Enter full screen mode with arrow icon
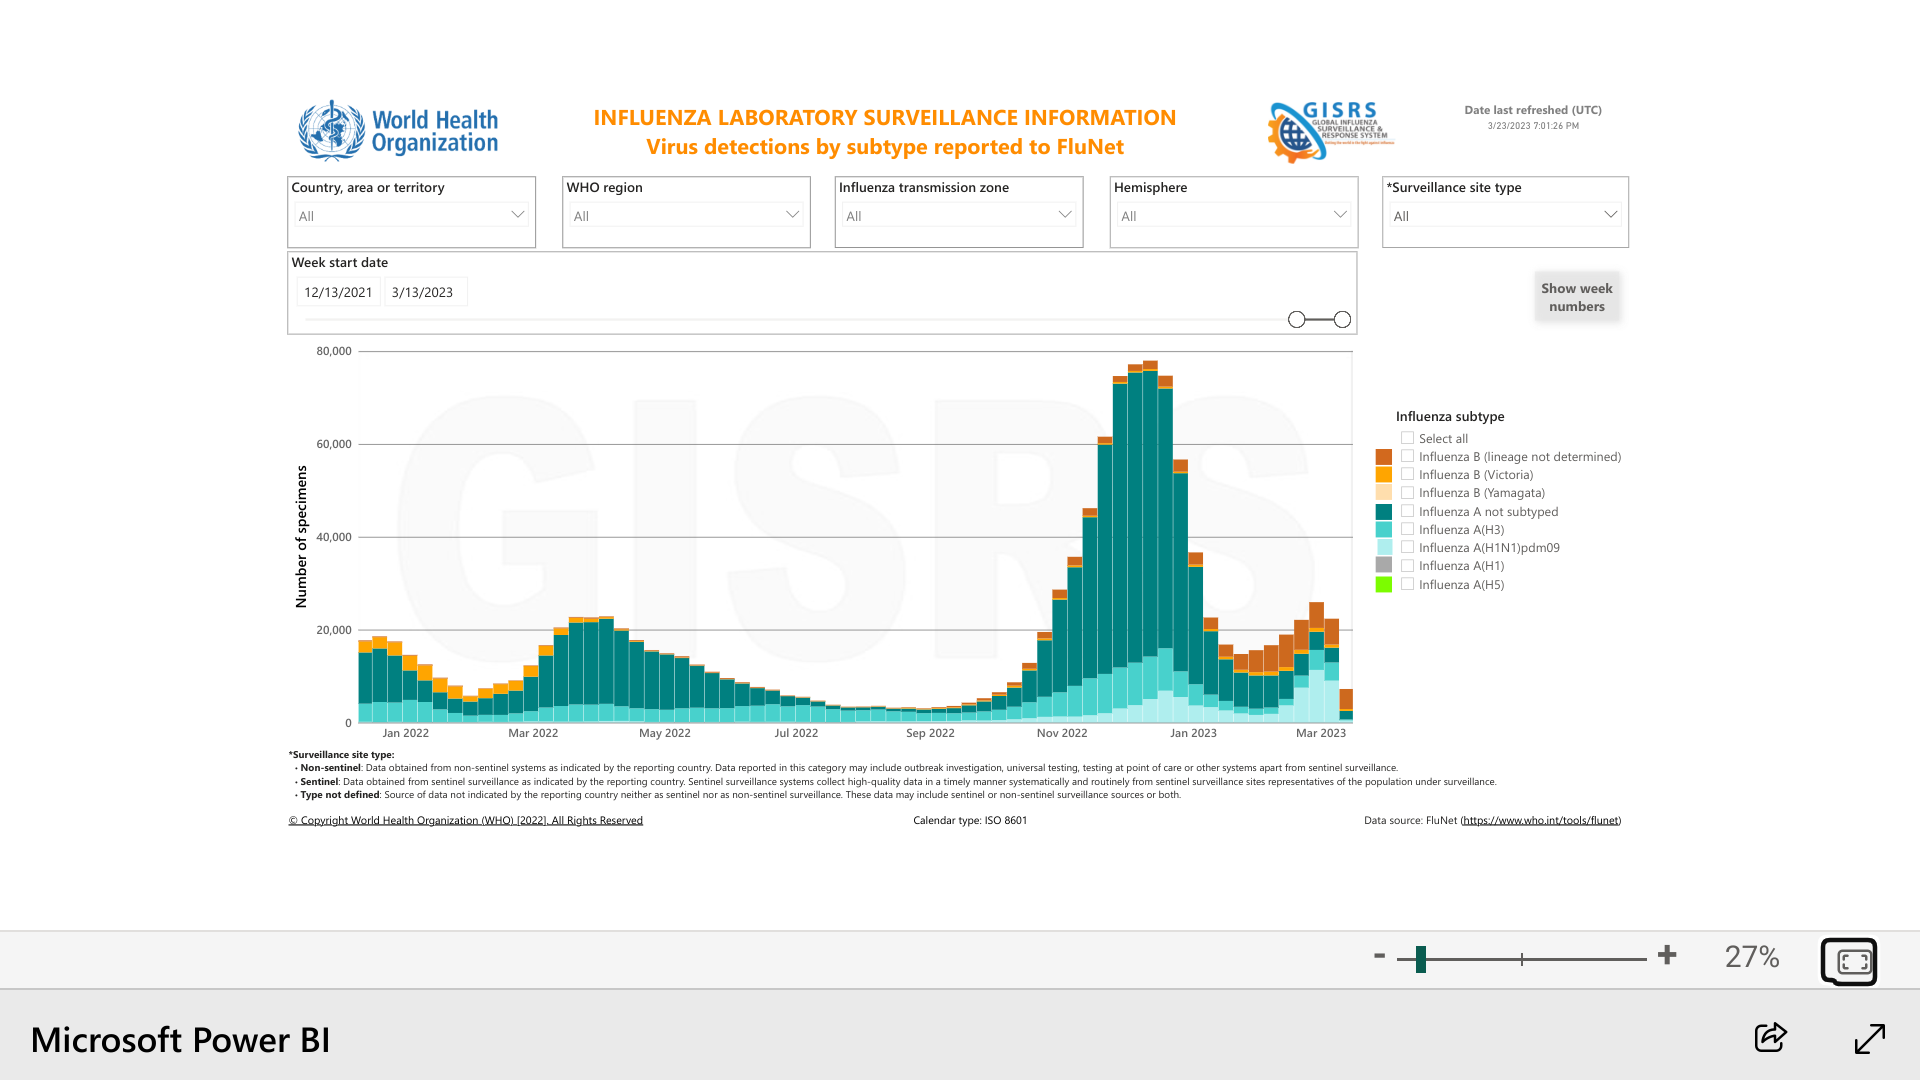The image size is (1920, 1080). click(1869, 1038)
